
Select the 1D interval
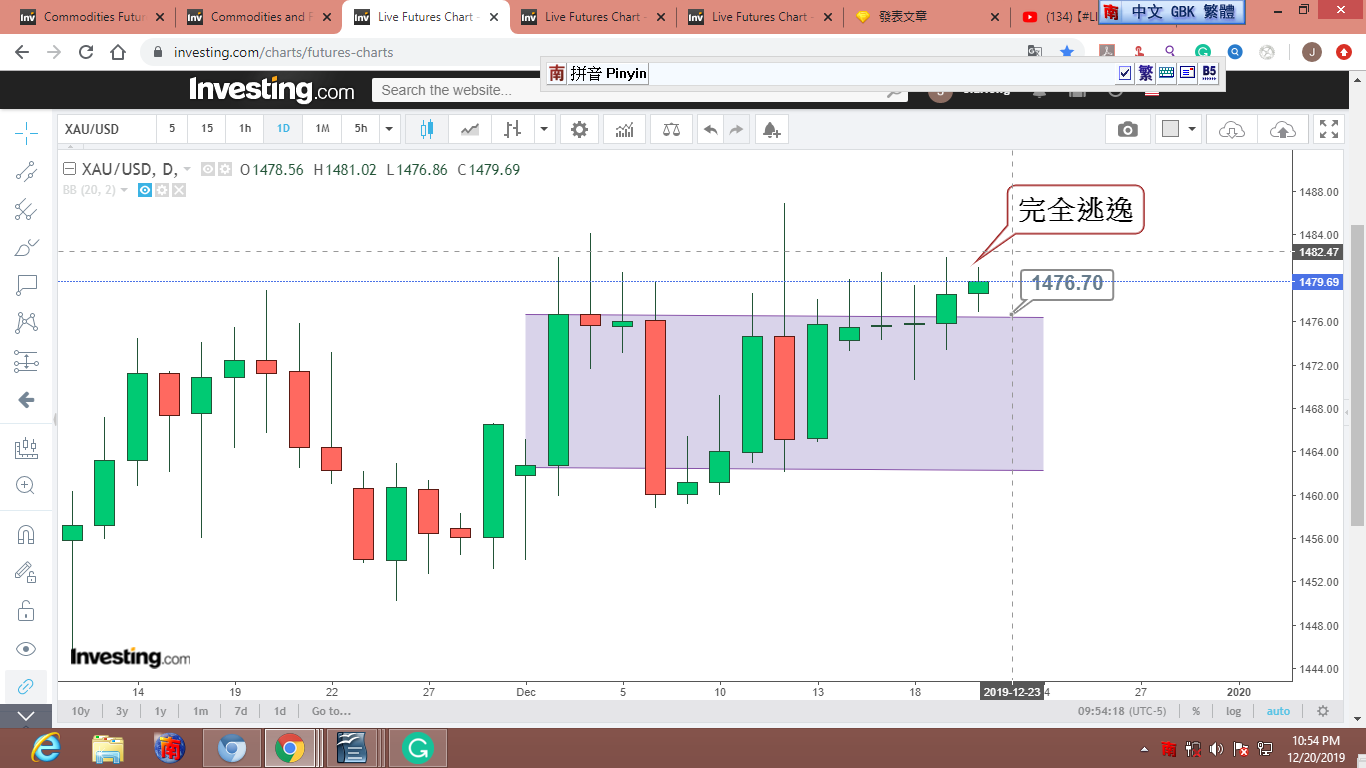tap(283, 129)
